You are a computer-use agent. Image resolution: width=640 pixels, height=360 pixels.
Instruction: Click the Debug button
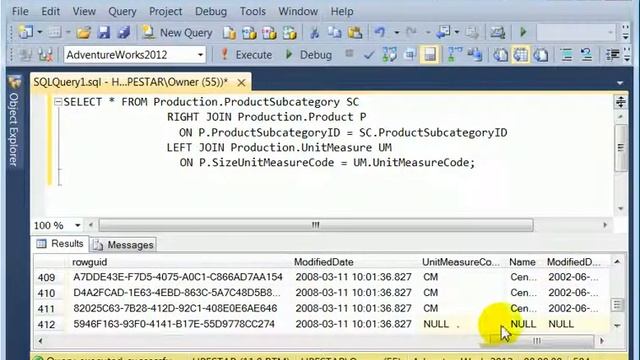click(x=309, y=55)
